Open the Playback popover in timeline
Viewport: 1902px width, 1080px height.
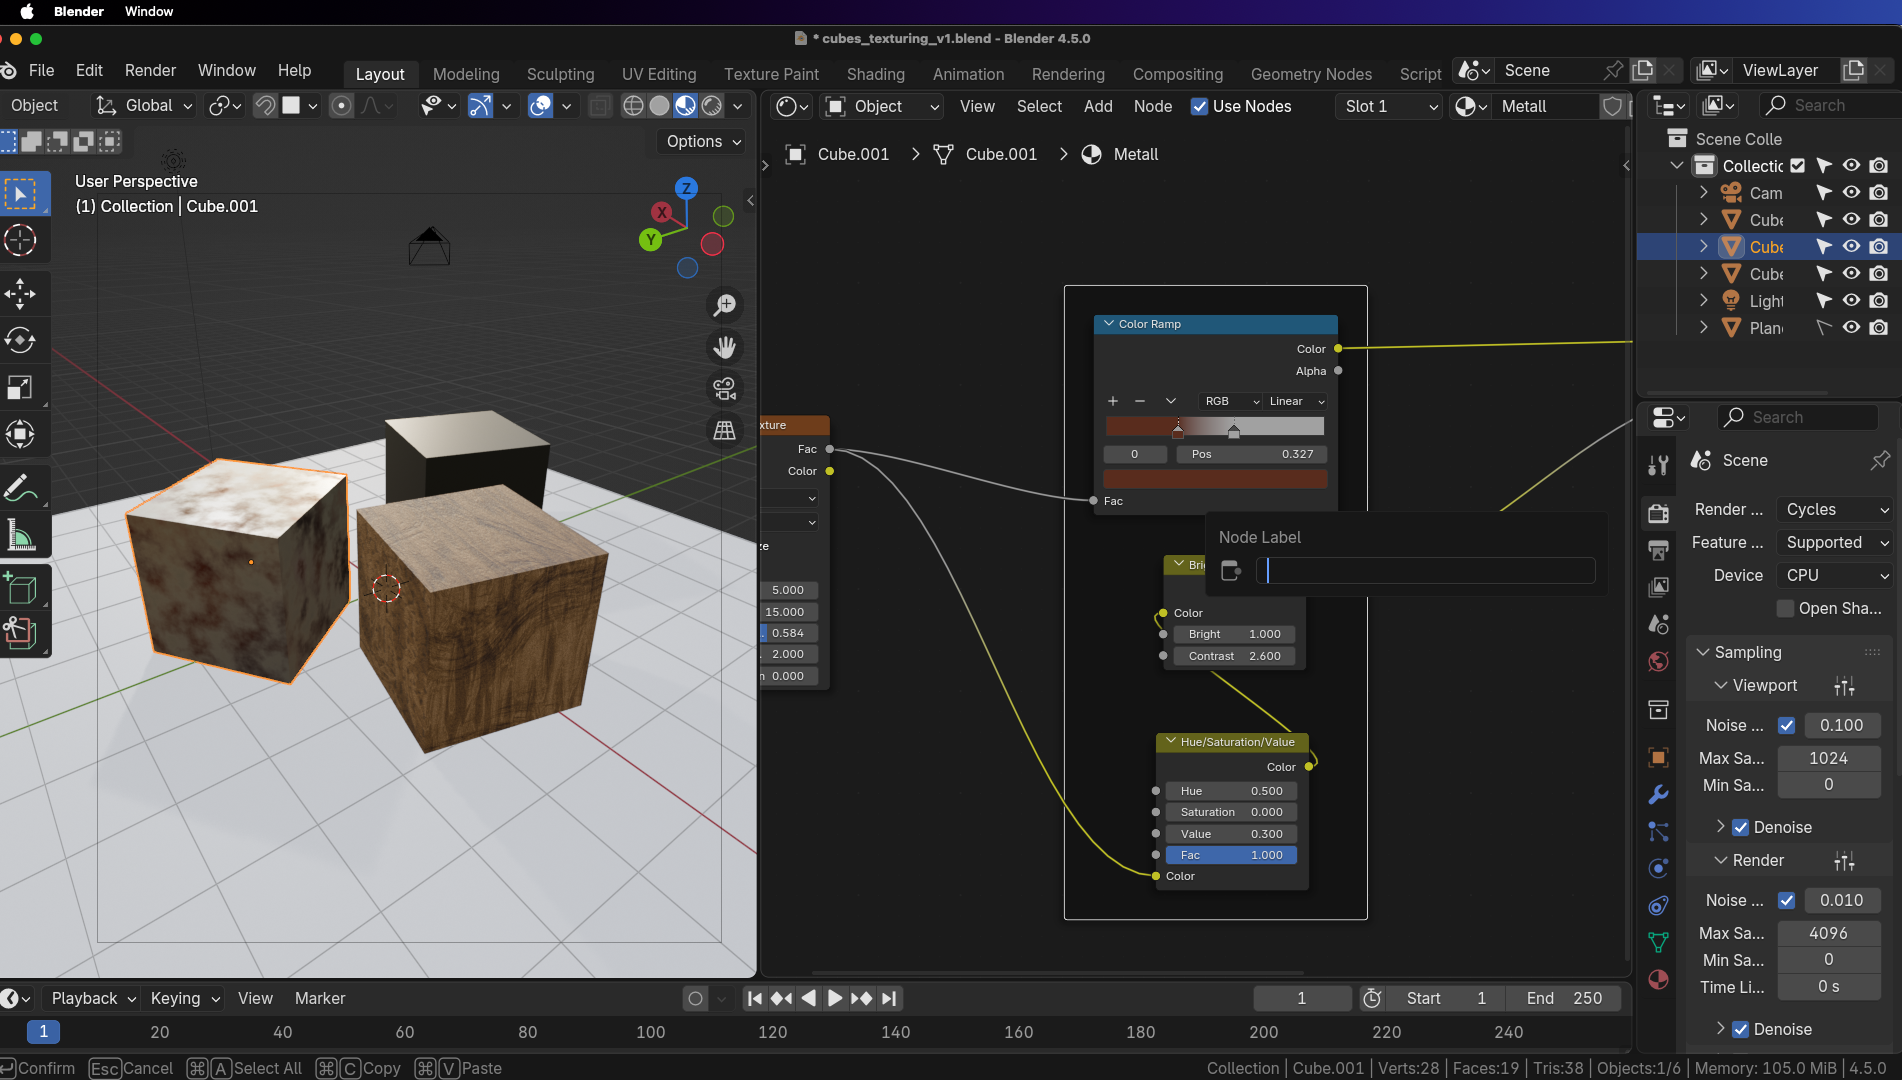coord(93,998)
